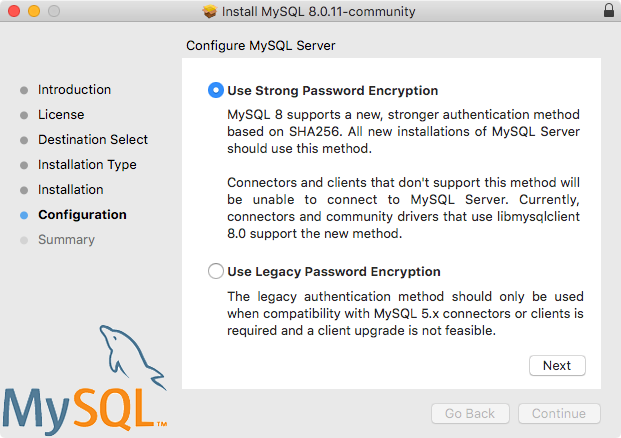Click the Go Back button

[470, 414]
